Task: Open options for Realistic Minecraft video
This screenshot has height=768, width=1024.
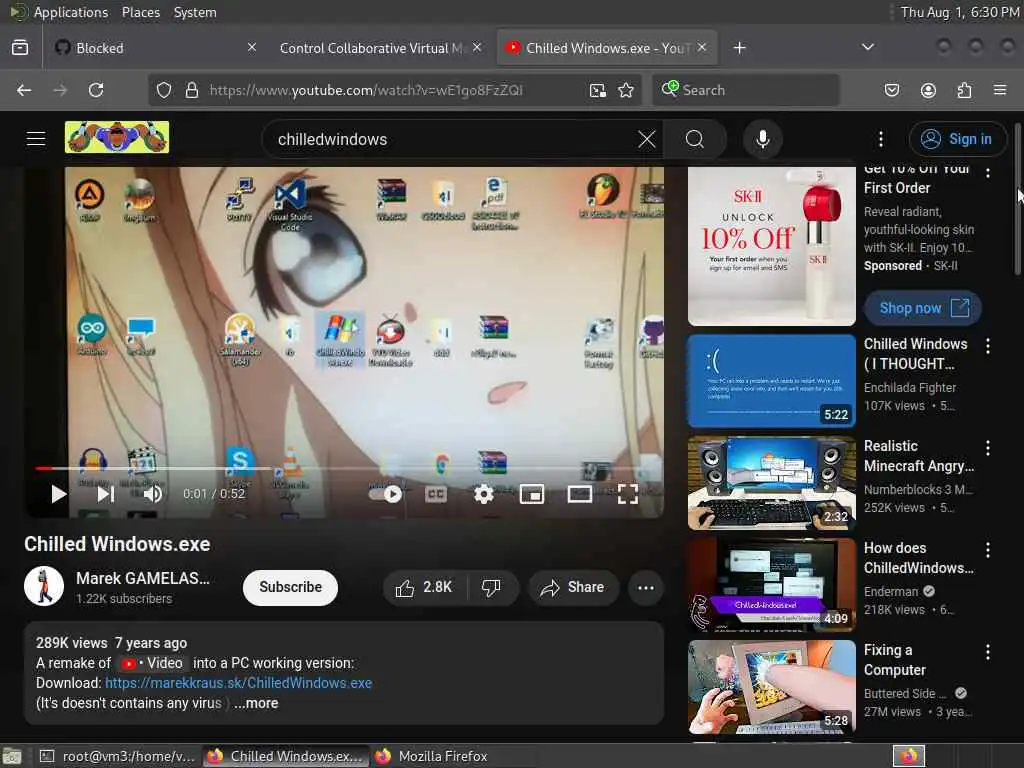Action: pos(987,448)
